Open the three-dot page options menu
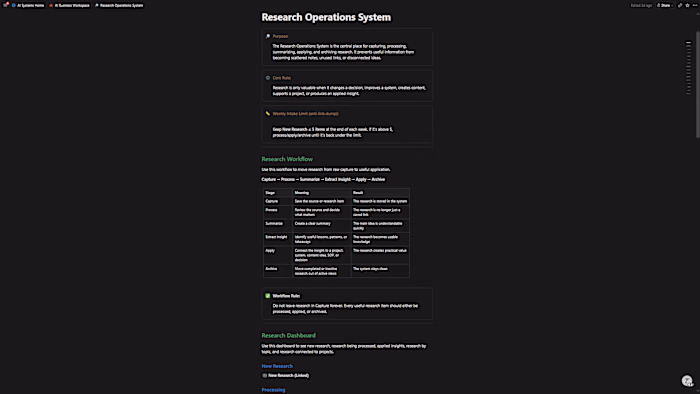 point(695,5)
